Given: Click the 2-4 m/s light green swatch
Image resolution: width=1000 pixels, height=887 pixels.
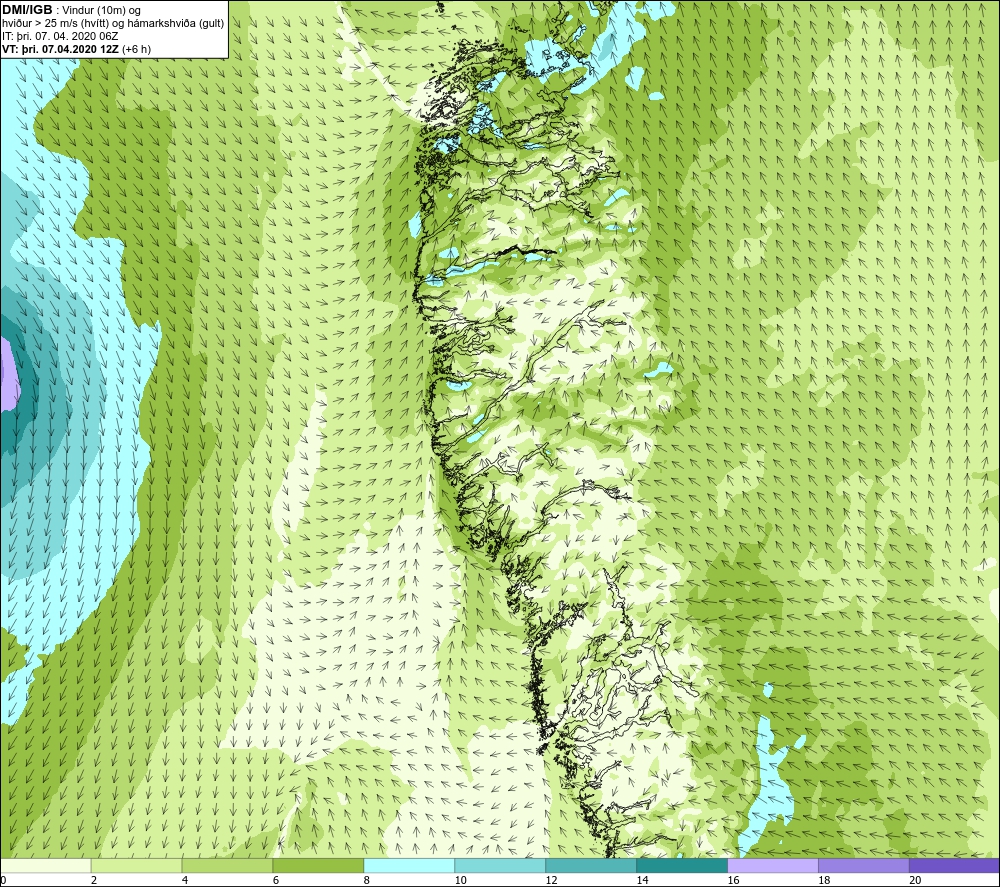Looking at the screenshot, I should pos(136,865).
